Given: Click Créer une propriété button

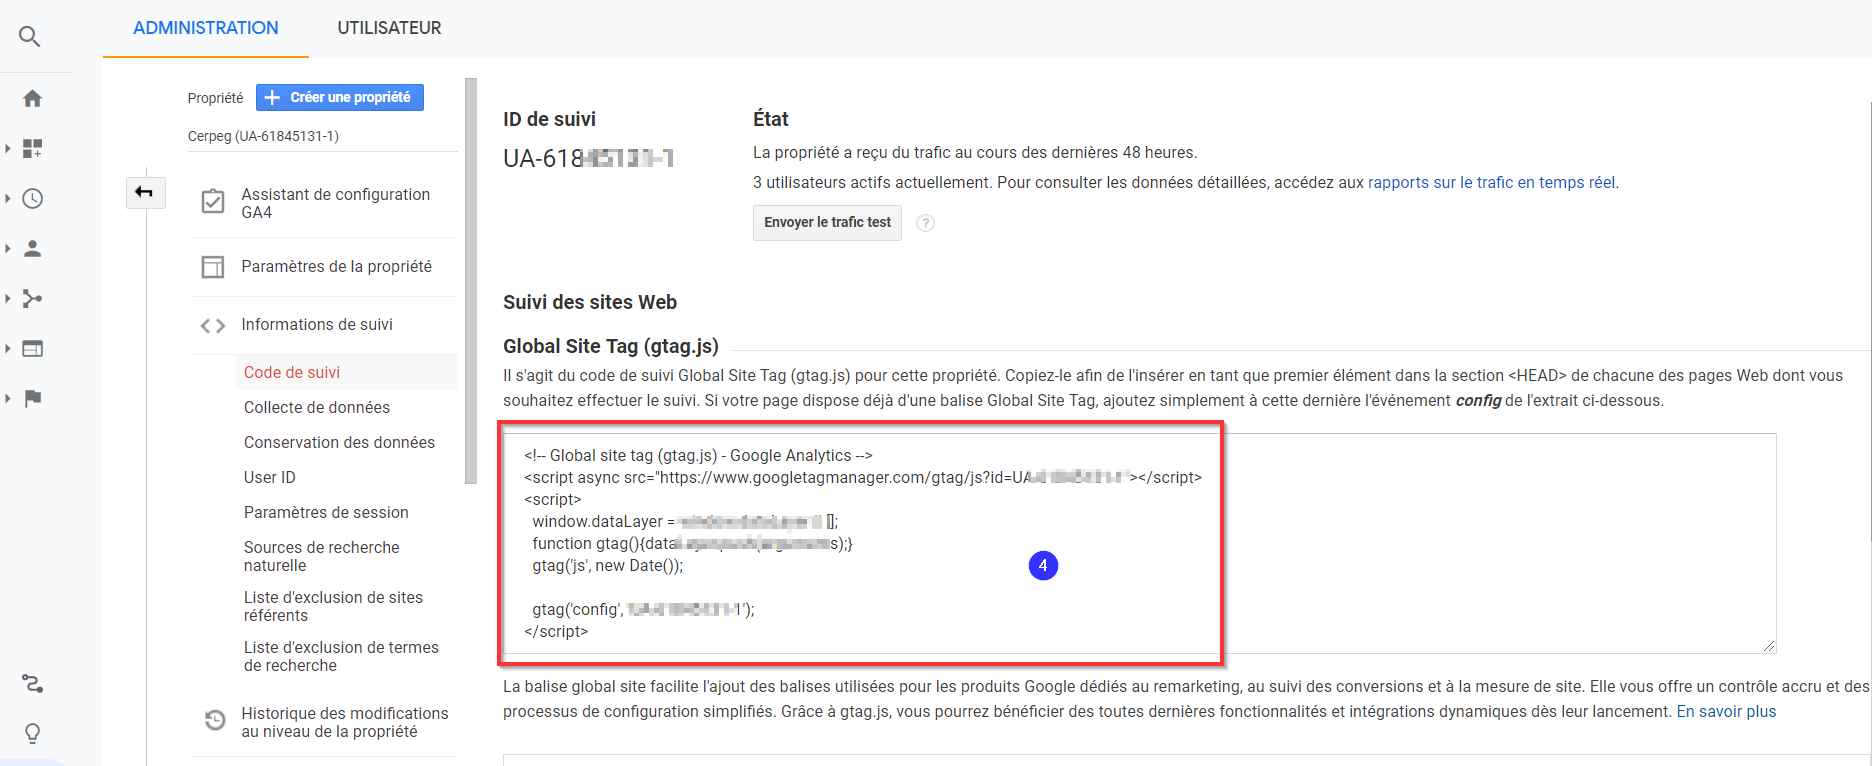Looking at the screenshot, I should pos(340,97).
